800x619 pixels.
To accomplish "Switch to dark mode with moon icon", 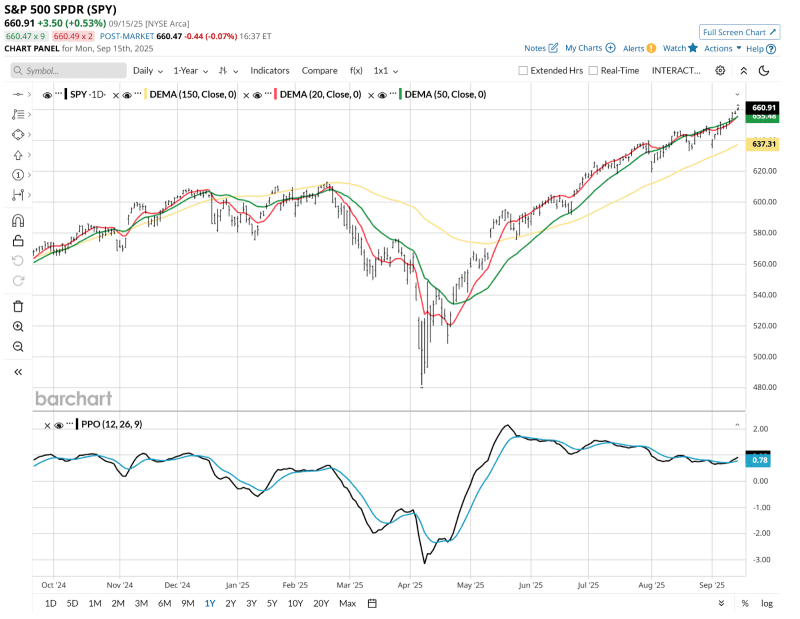I will coord(764,71).
